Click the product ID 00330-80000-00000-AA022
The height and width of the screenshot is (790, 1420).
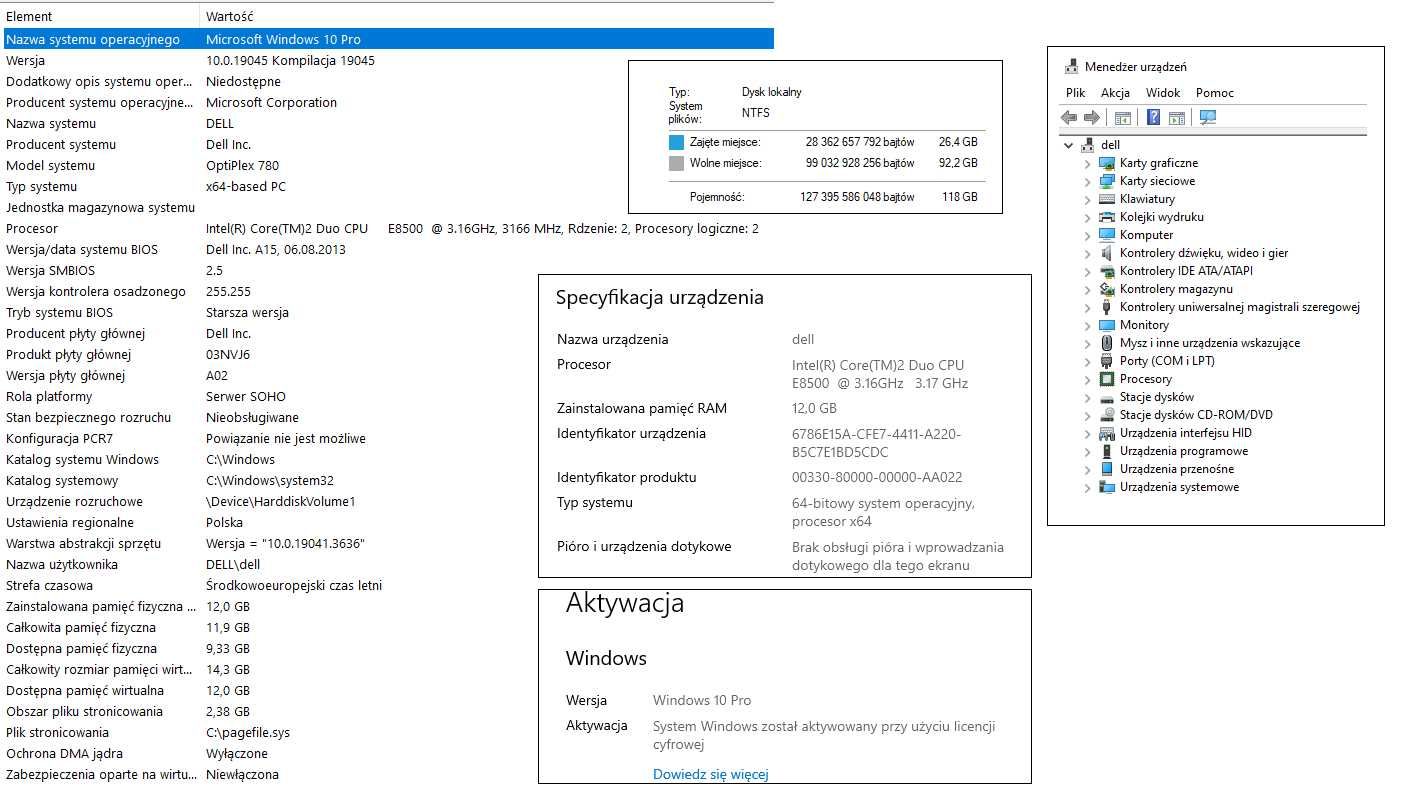click(x=877, y=477)
